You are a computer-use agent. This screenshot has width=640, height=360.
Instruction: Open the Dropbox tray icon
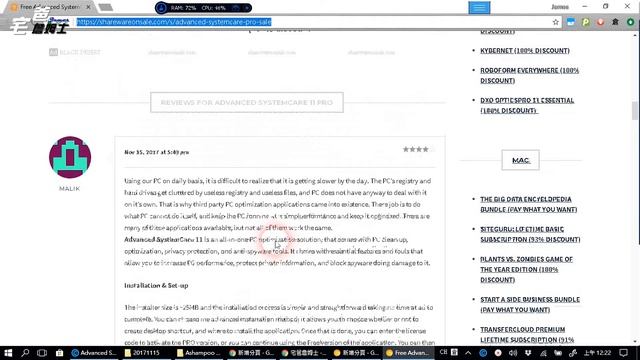coord(528,353)
